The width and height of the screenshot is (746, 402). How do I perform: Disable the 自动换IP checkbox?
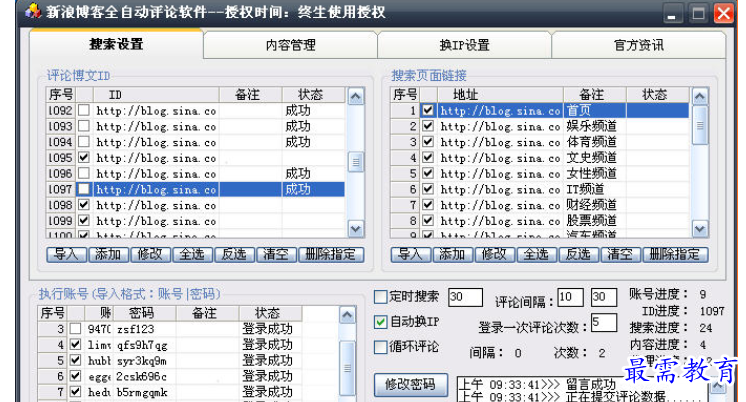(x=381, y=322)
